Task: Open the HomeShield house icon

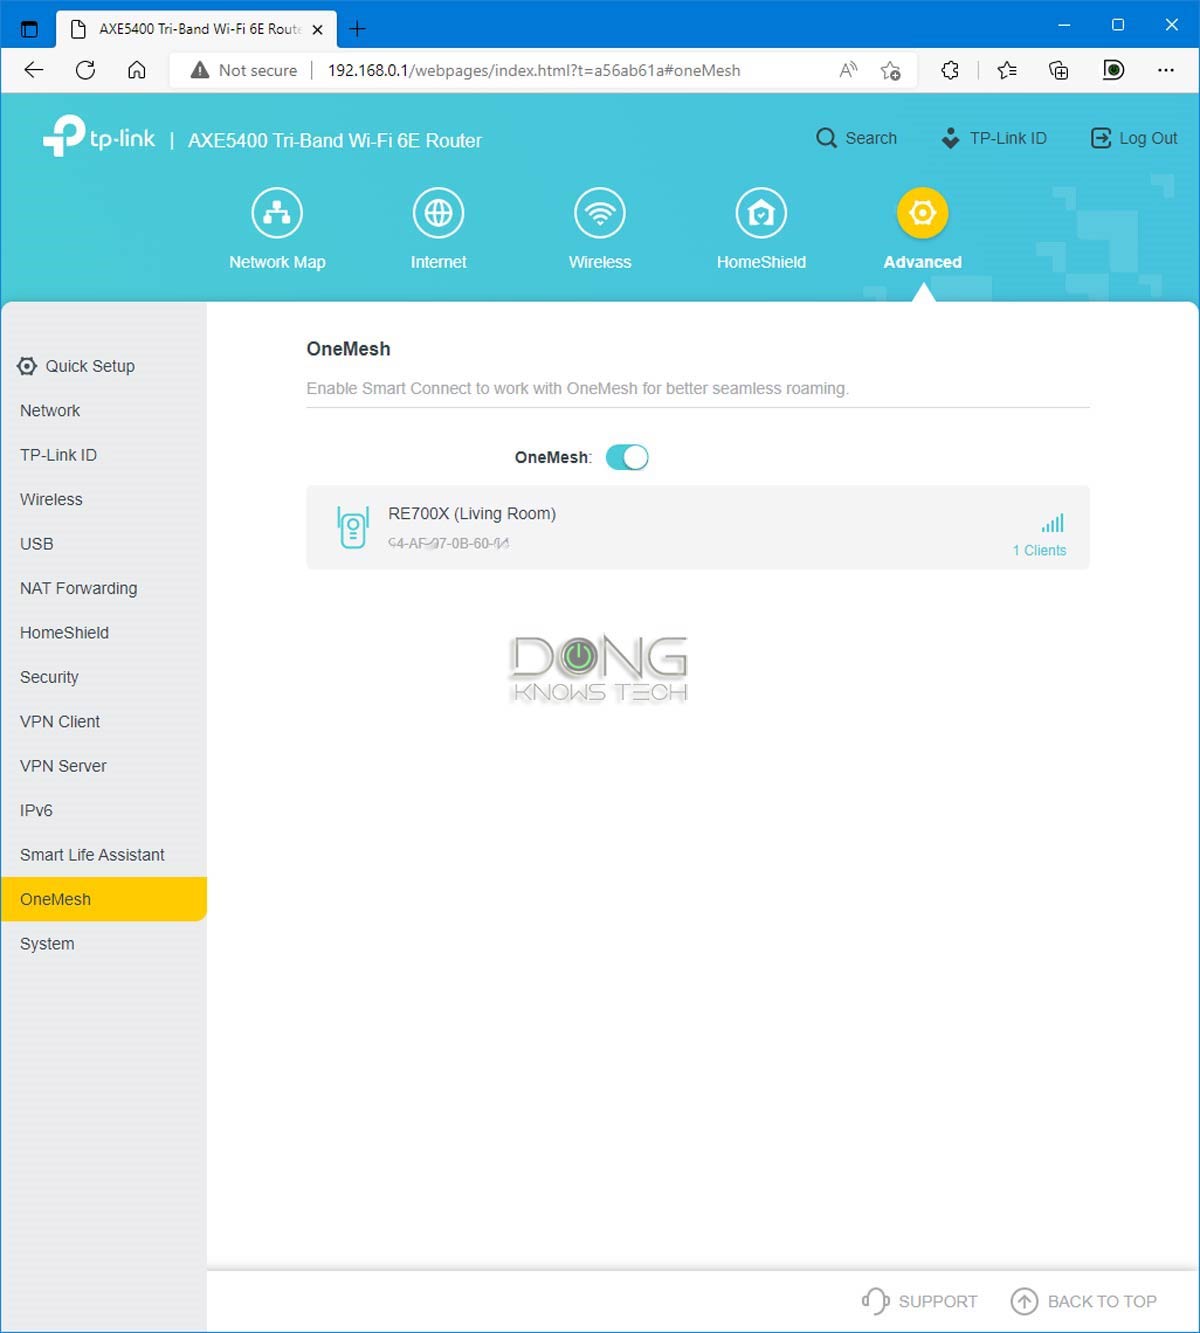Action: coord(761,213)
